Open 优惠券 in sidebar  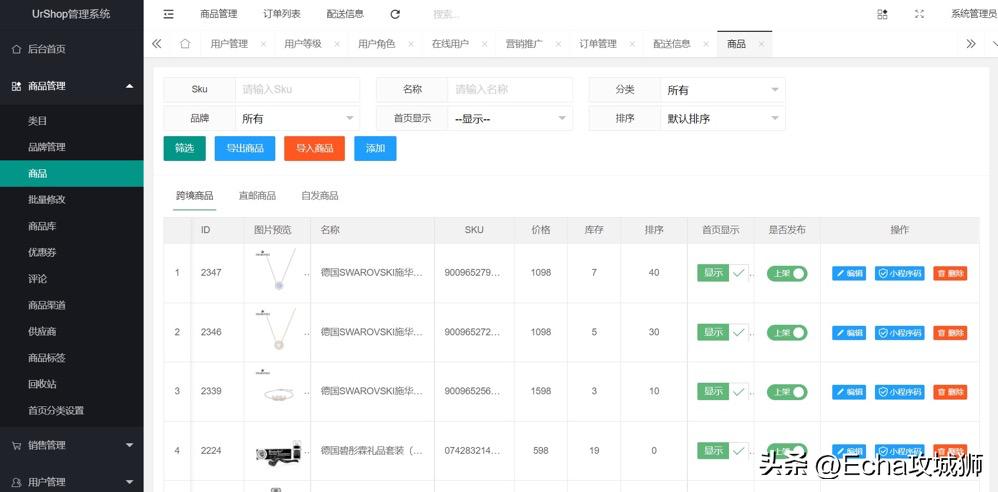(x=72, y=253)
